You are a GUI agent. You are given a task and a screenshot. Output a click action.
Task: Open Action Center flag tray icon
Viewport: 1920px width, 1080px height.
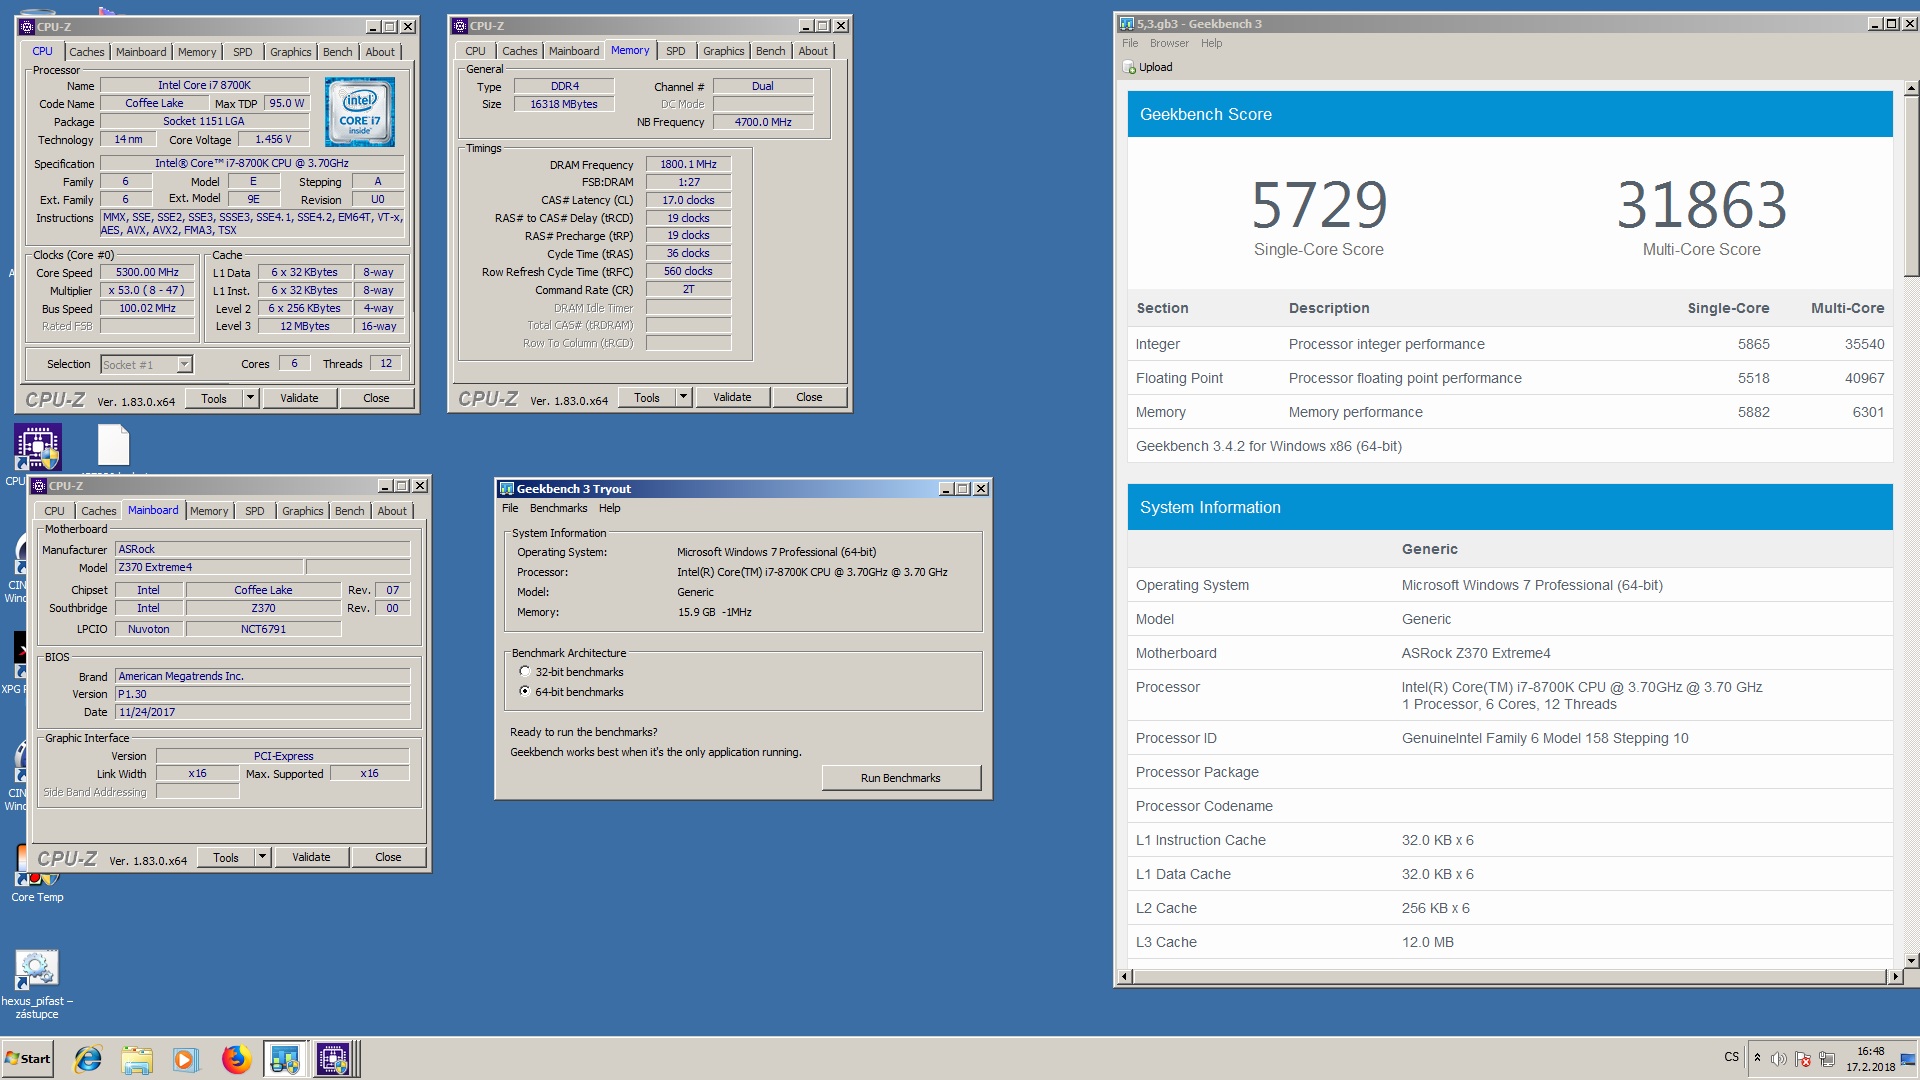click(1802, 1059)
